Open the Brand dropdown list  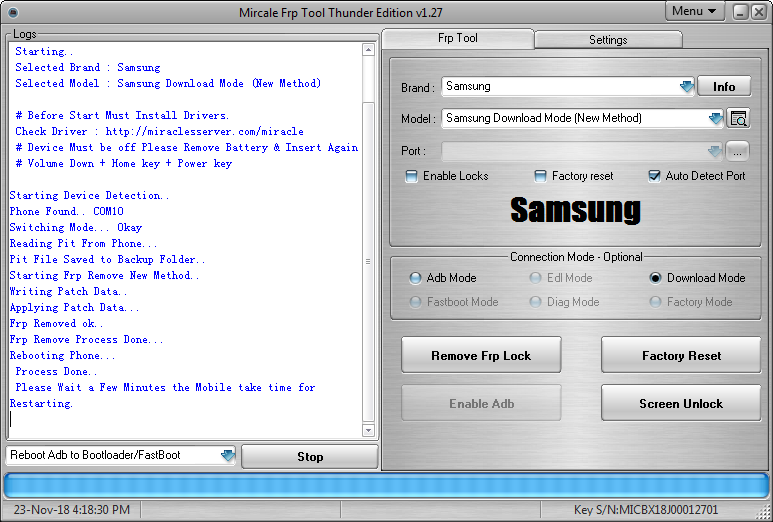click(x=686, y=87)
